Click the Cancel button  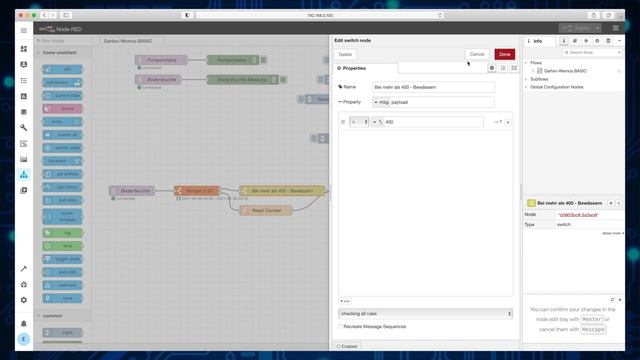(476, 54)
